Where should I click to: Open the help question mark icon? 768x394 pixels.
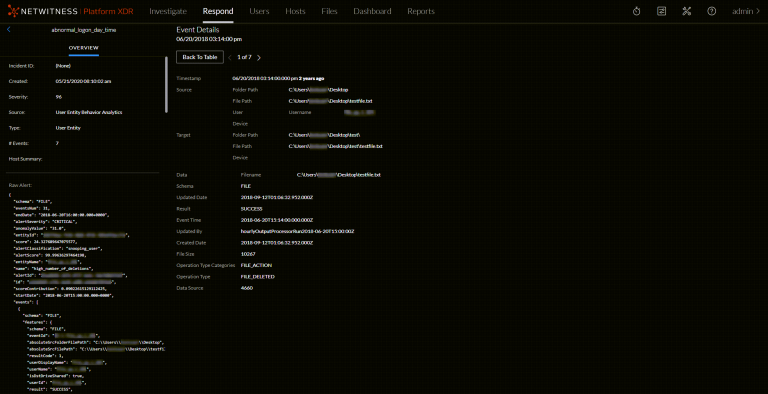[711, 11]
